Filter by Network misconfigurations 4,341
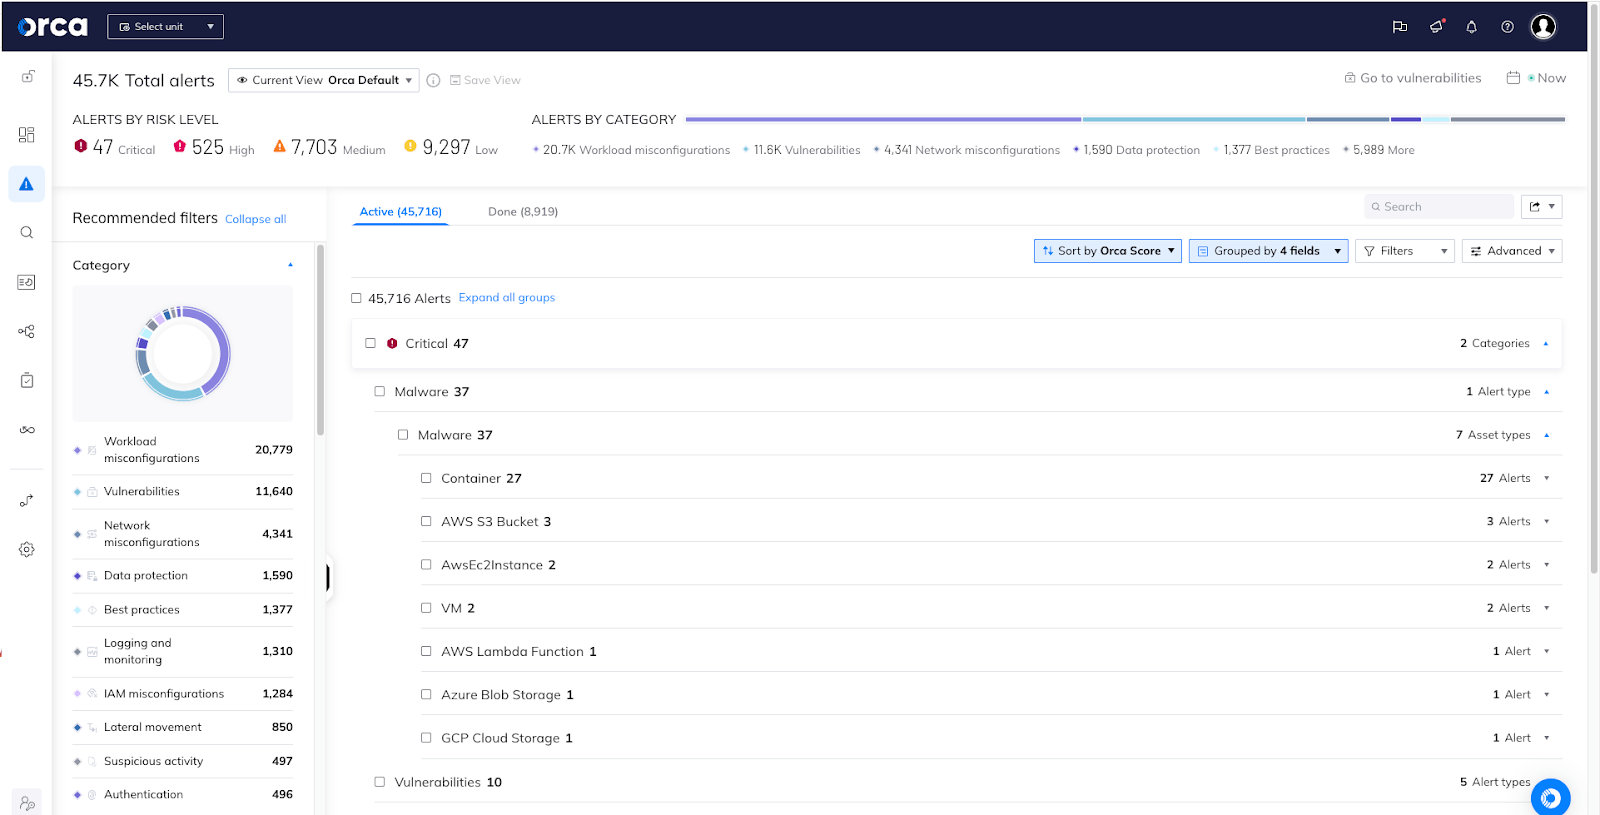Image resolution: width=1600 pixels, height=815 pixels. pos(183,534)
